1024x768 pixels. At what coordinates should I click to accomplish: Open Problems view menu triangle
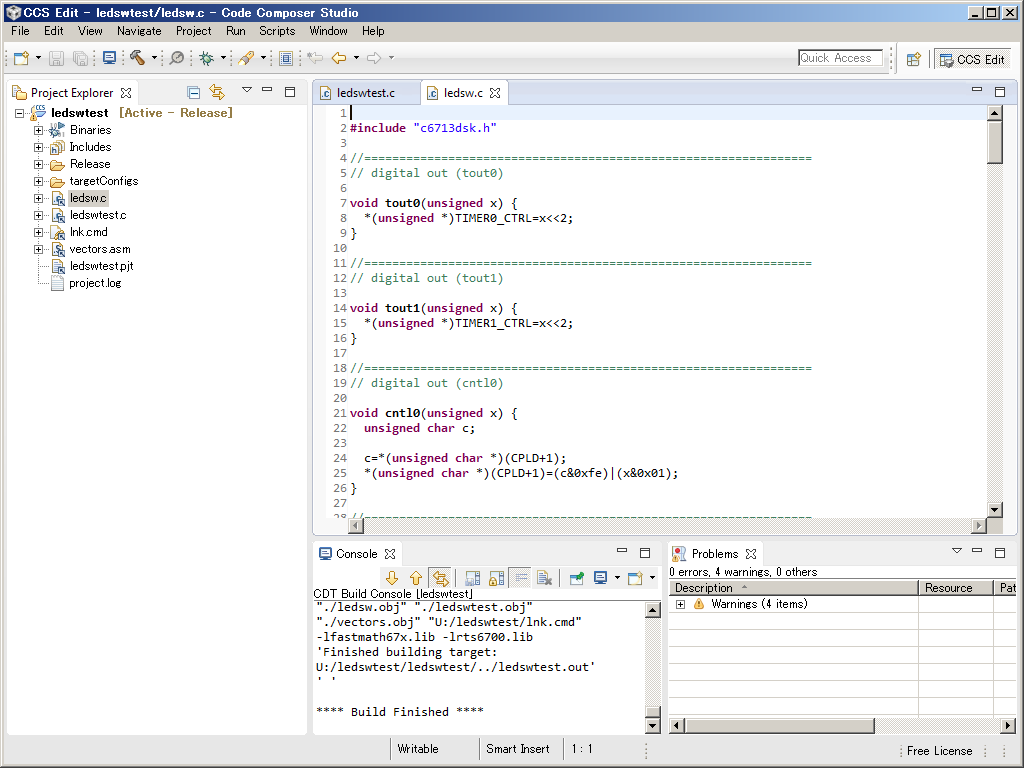(957, 551)
